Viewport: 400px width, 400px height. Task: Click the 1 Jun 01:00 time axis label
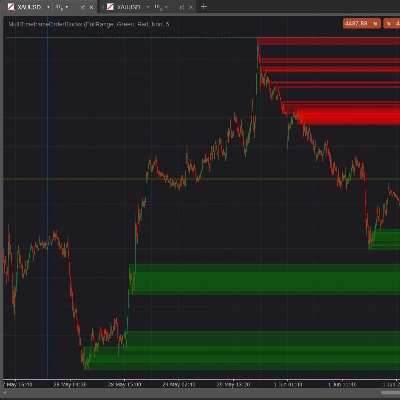tap(288, 384)
